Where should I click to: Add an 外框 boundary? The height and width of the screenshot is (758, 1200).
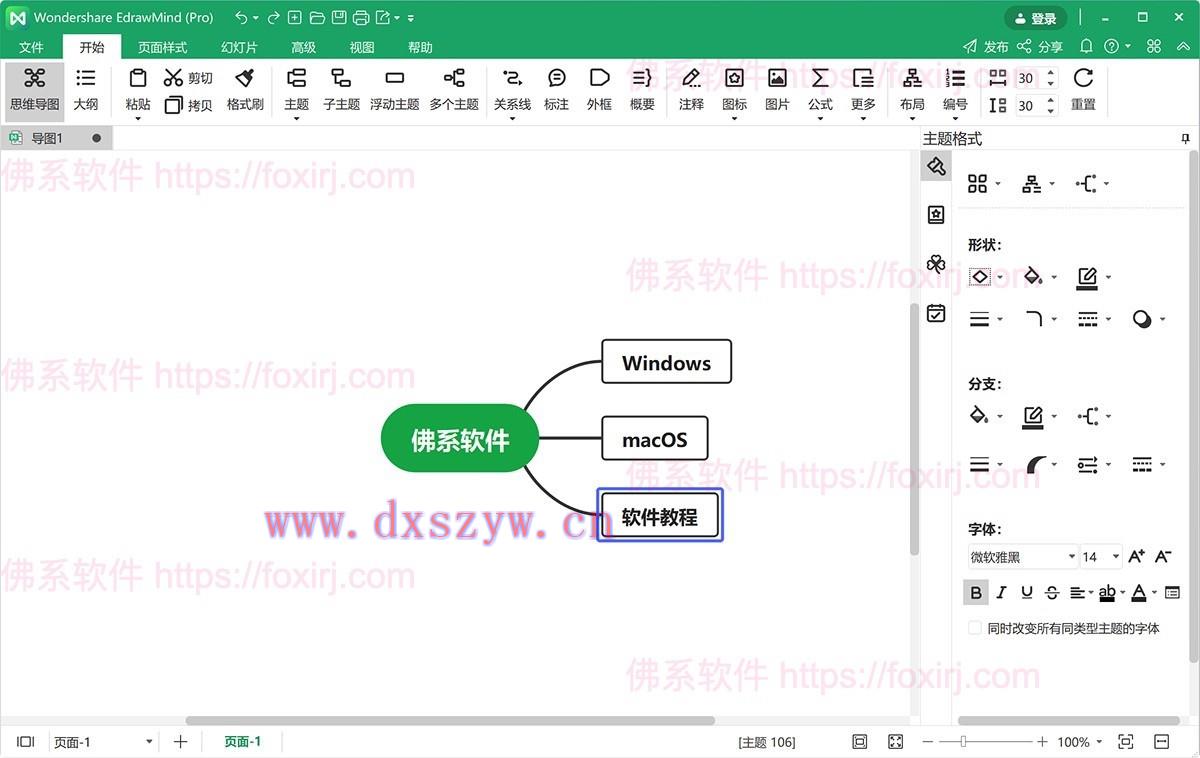(599, 90)
